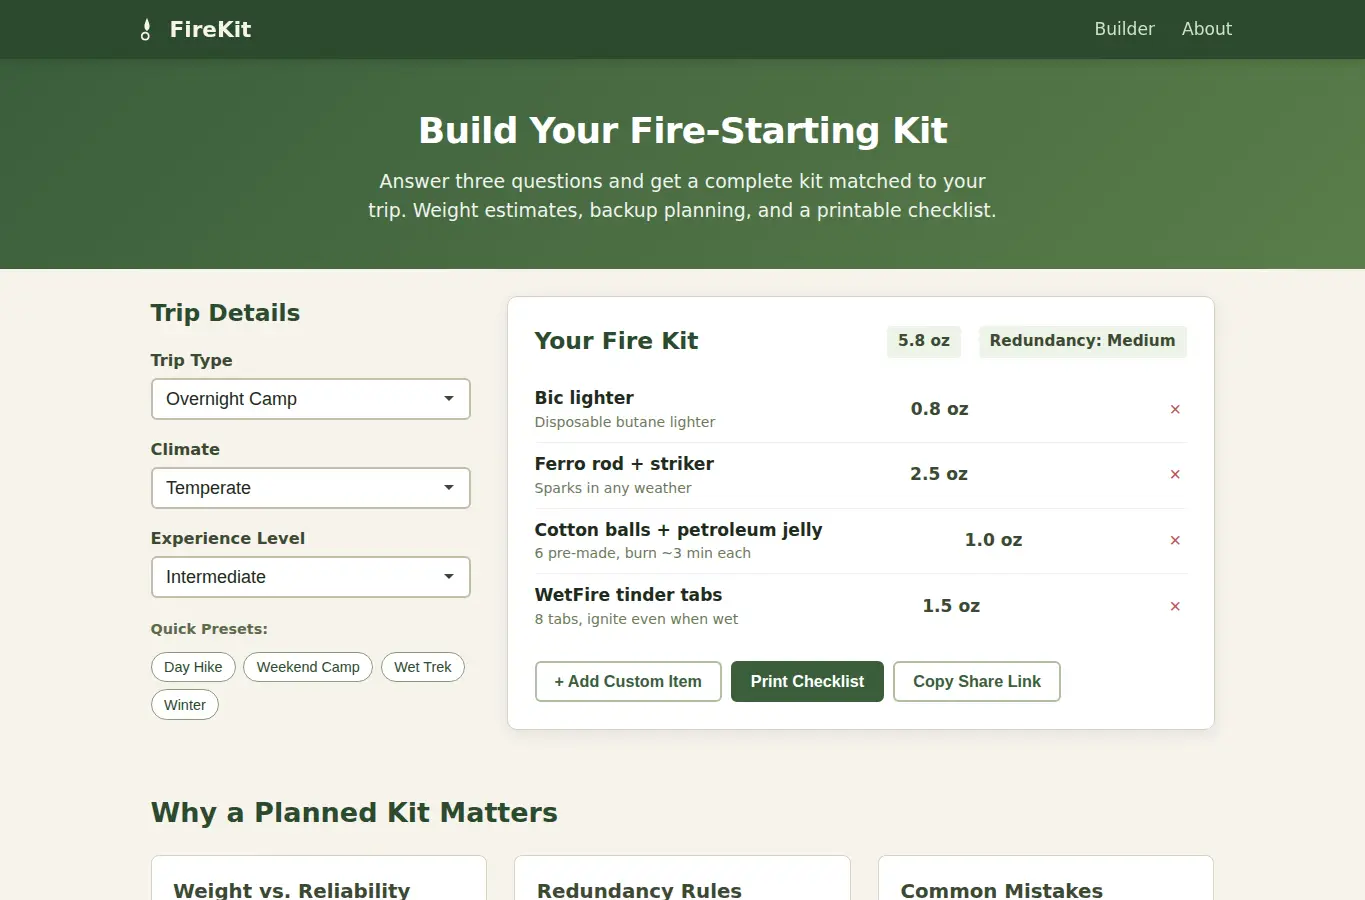The height and width of the screenshot is (900, 1365).
Task: Click the Your Fire Kit heading
Action: click(x=616, y=341)
